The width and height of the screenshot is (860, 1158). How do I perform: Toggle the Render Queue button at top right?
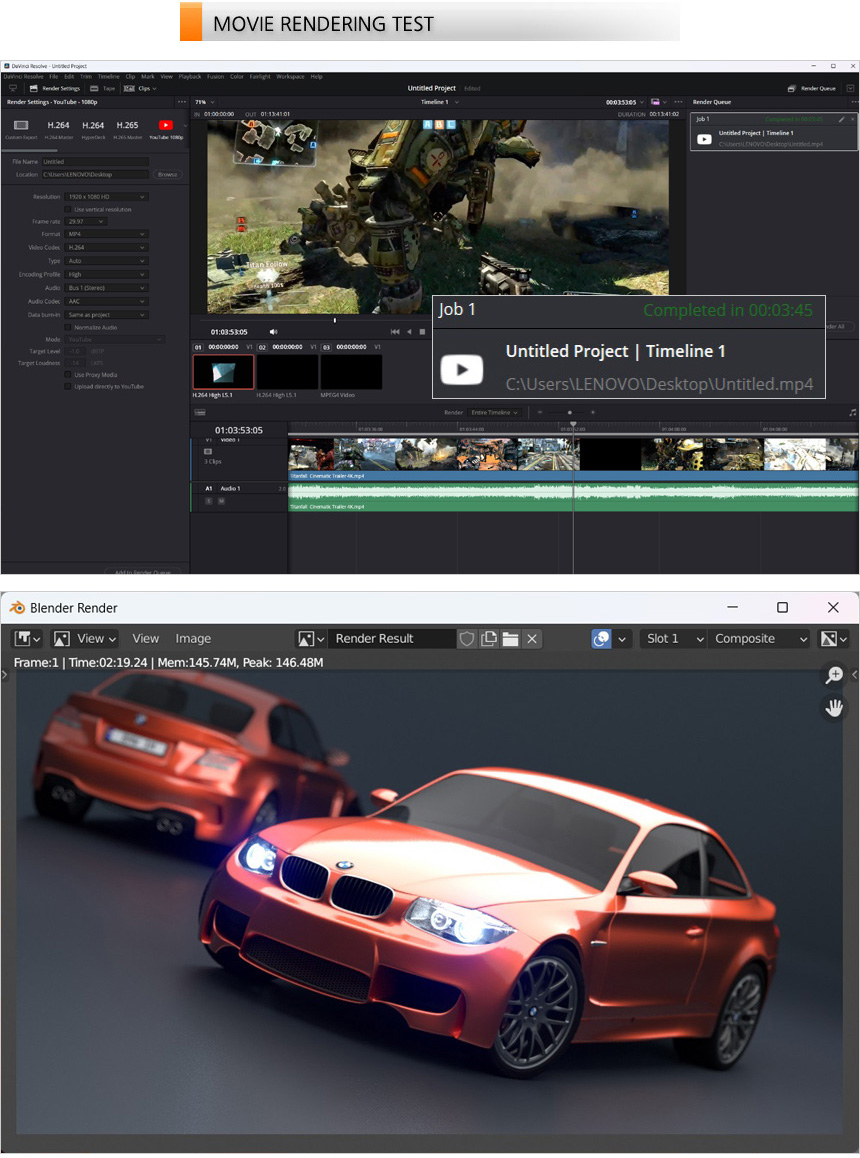click(x=811, y=89)
